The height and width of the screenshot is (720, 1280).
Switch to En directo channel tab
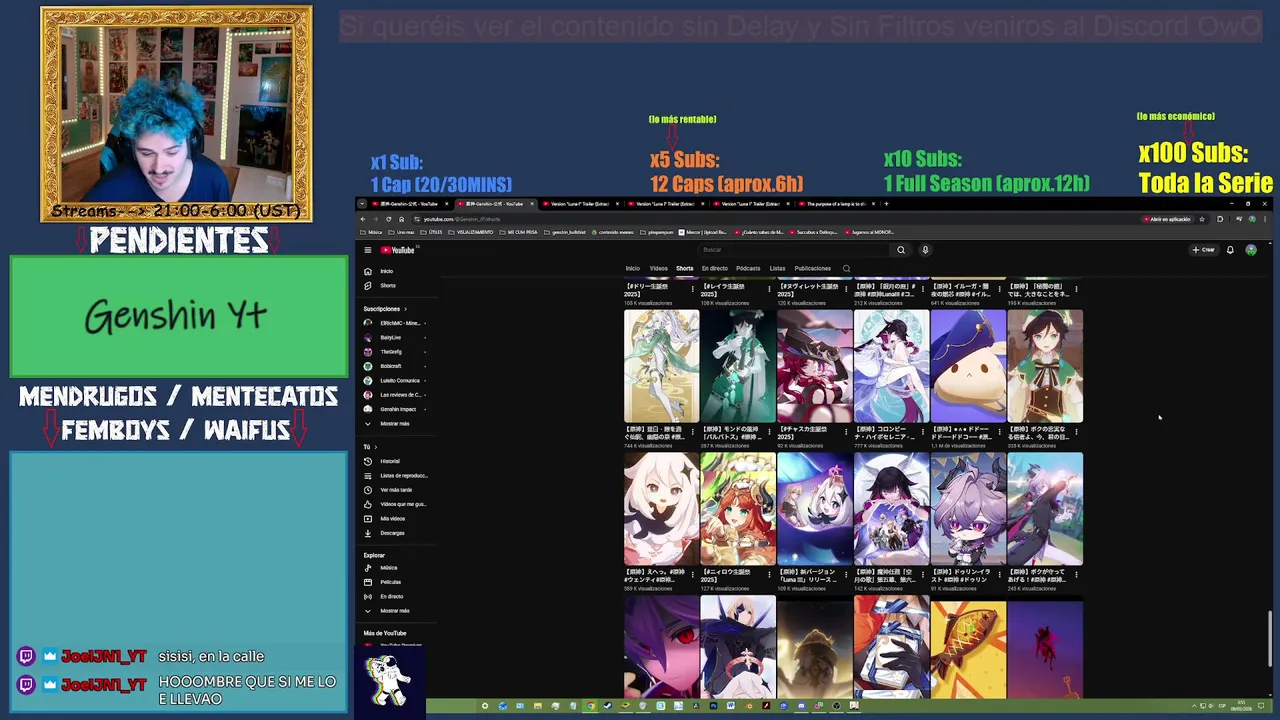pos(714,268)
